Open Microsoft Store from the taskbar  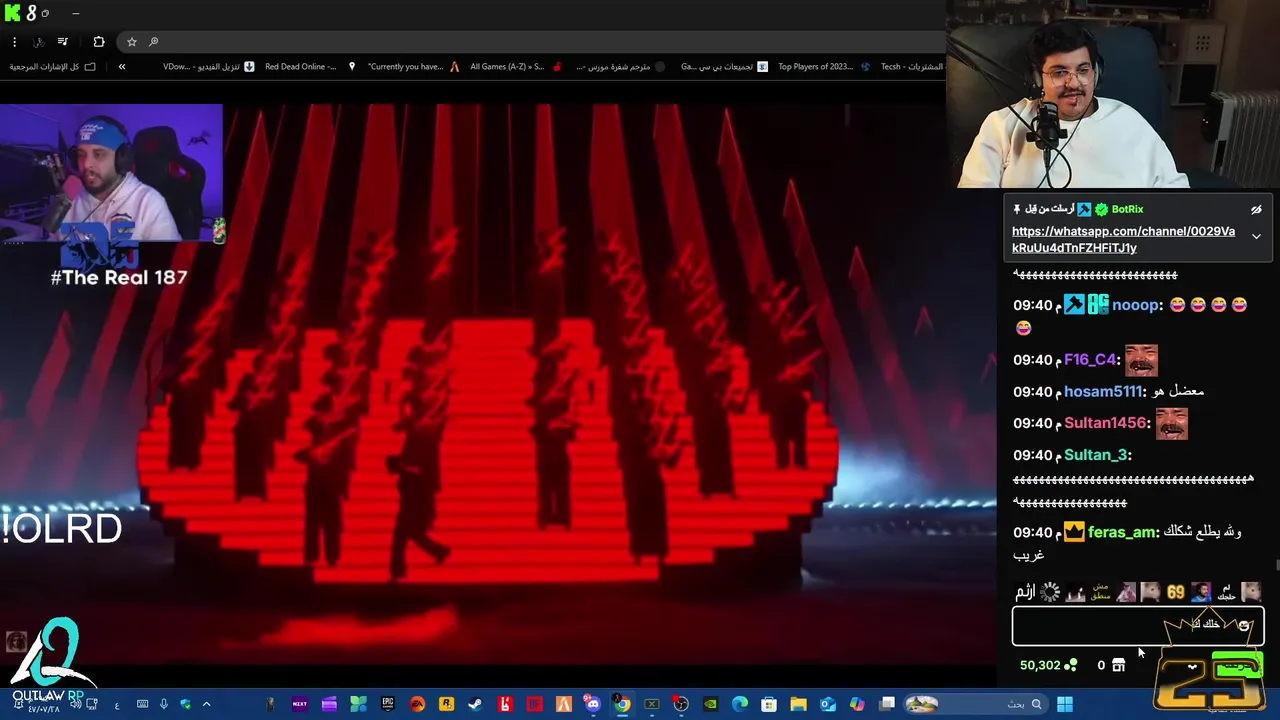click(x=769, y=705)
